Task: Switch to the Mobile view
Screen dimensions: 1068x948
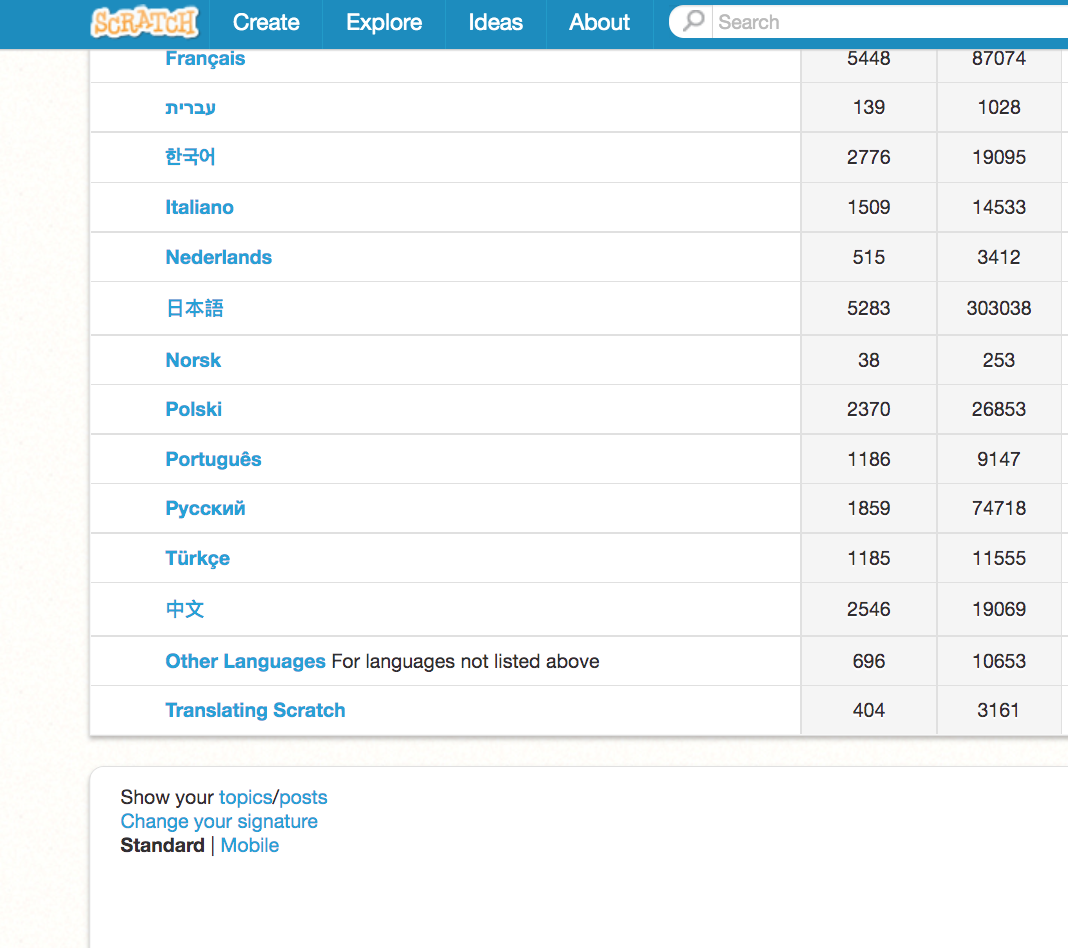Action: (x=249, y=845)
